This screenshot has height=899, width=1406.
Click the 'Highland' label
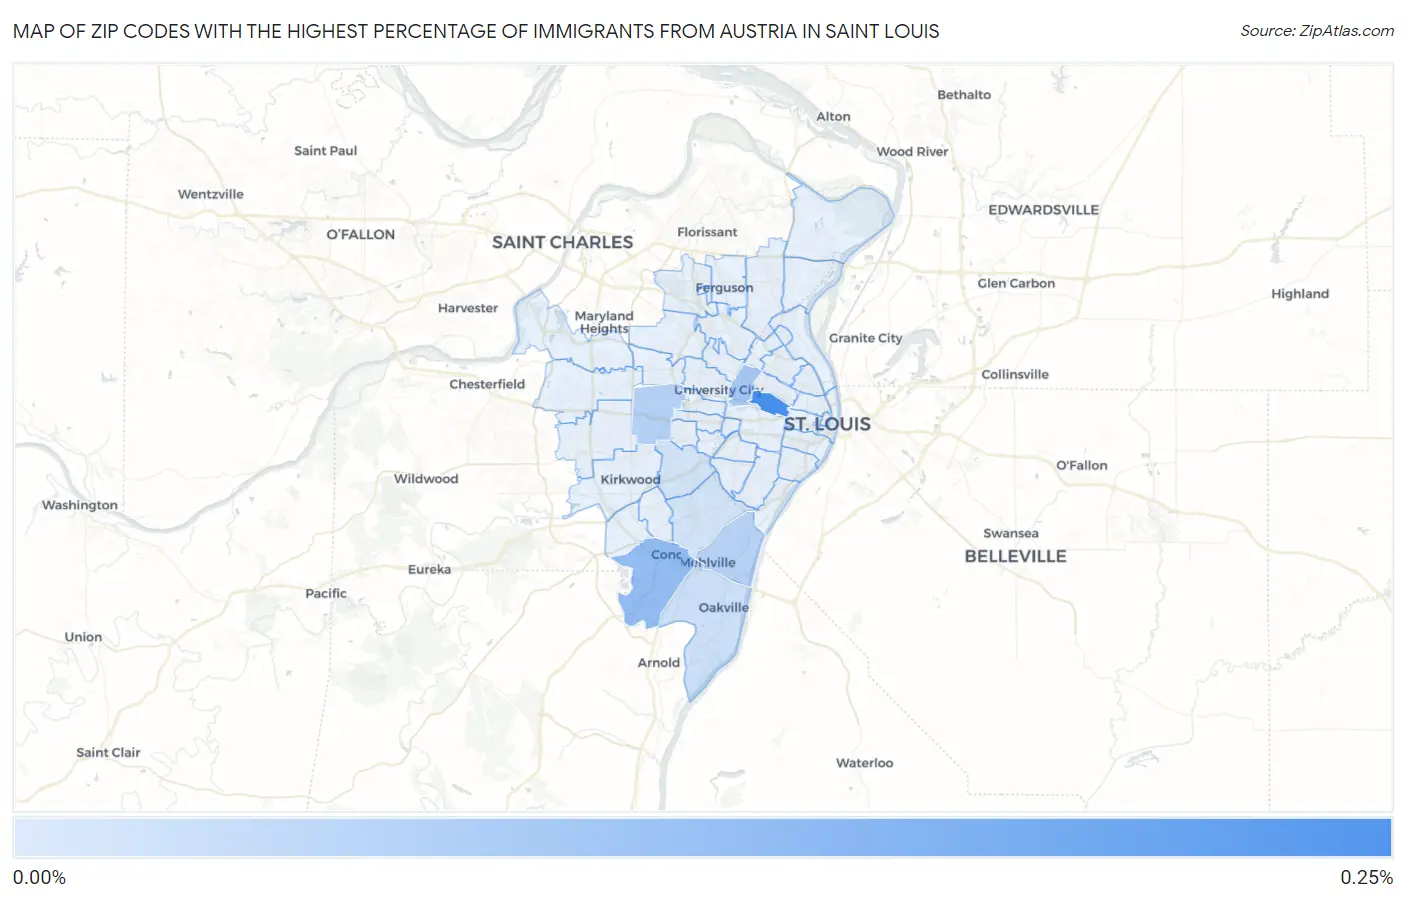1300,294
